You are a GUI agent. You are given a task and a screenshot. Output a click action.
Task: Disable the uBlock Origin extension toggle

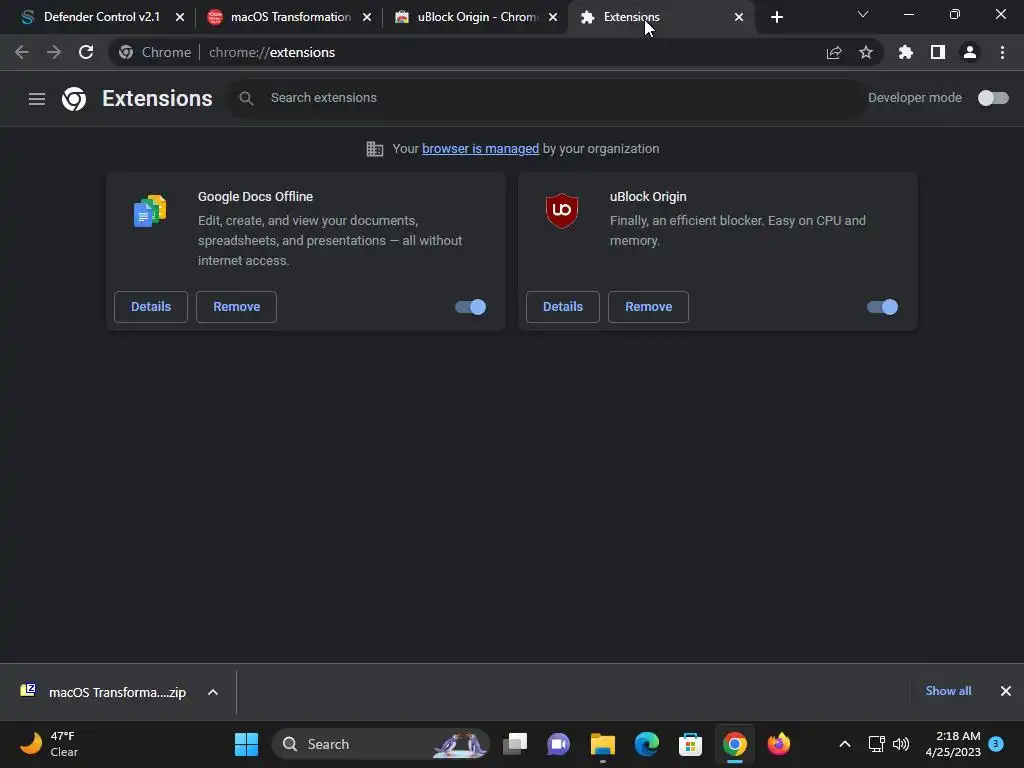click(882, 307)
